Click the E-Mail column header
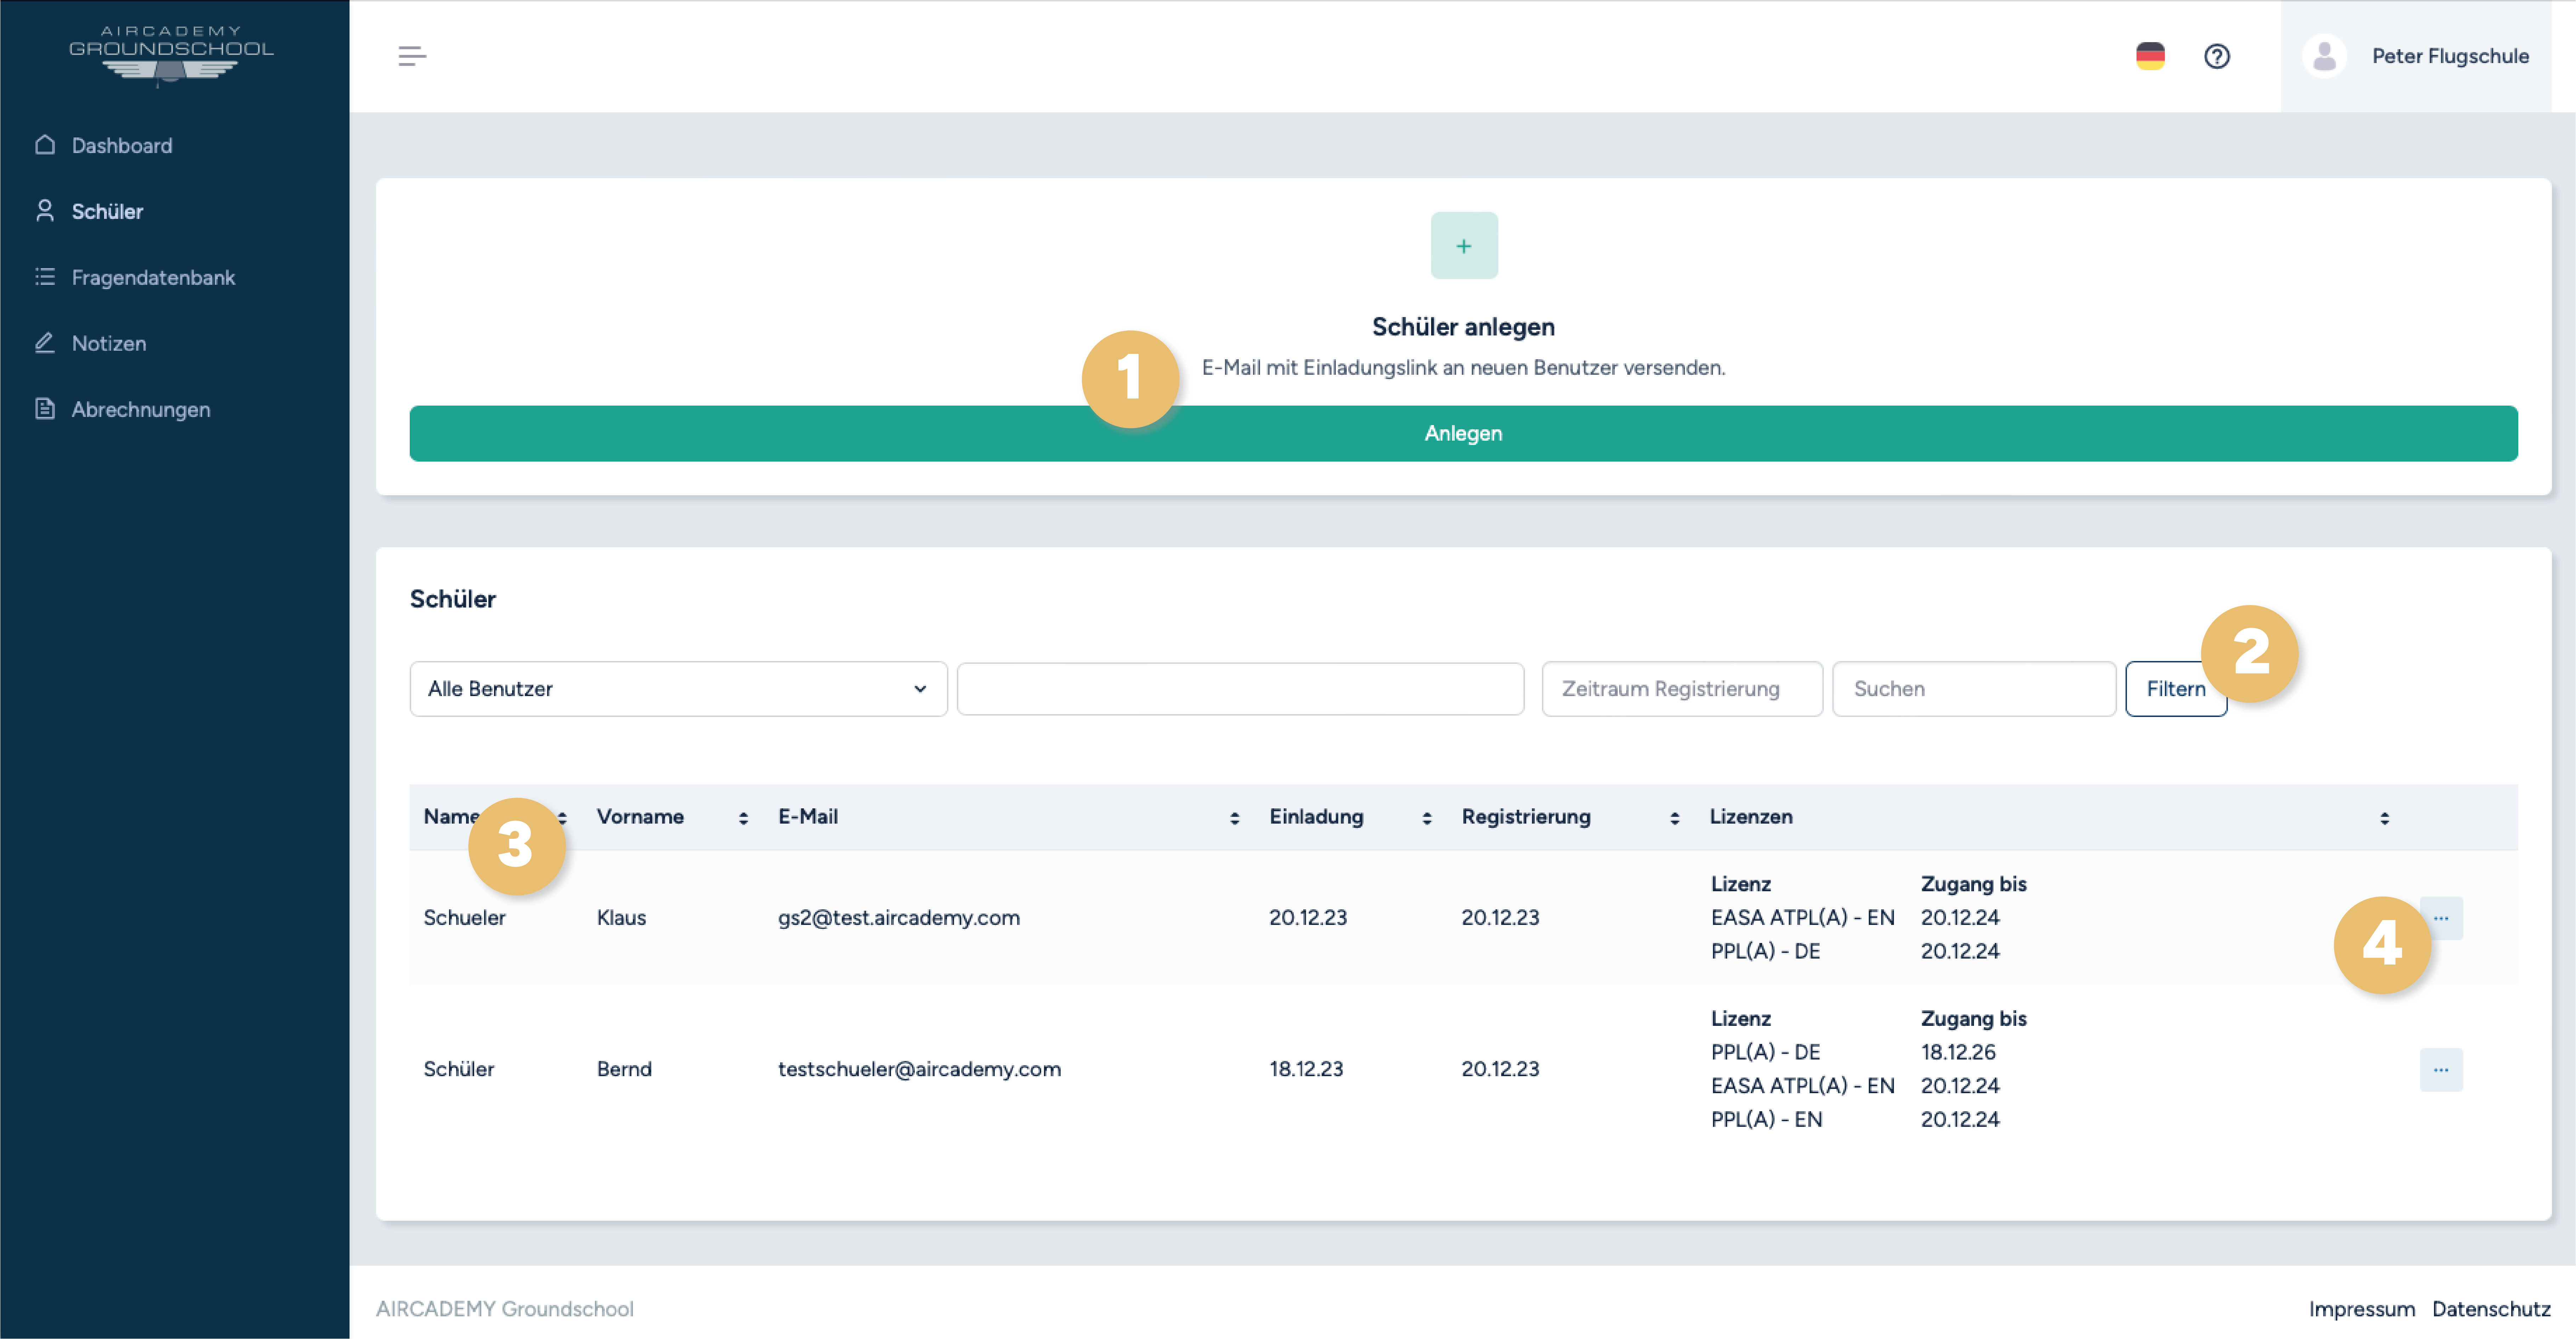Viewport: 2576px width, 1339px height. (x=808, y=816)
